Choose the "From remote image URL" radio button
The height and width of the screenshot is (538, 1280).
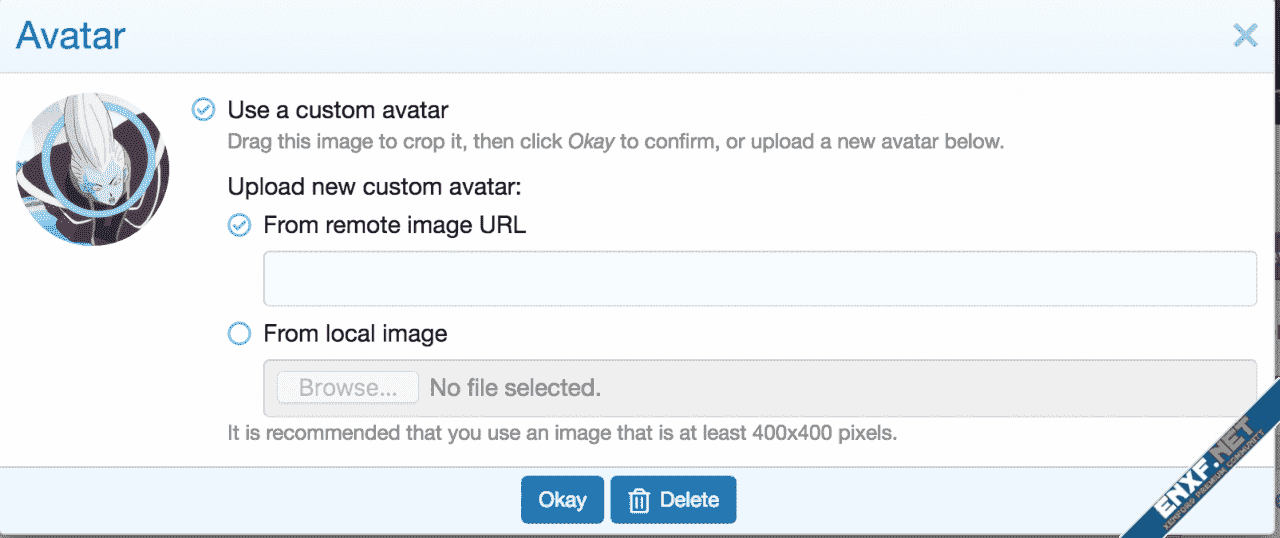click(x=239, y=226)
